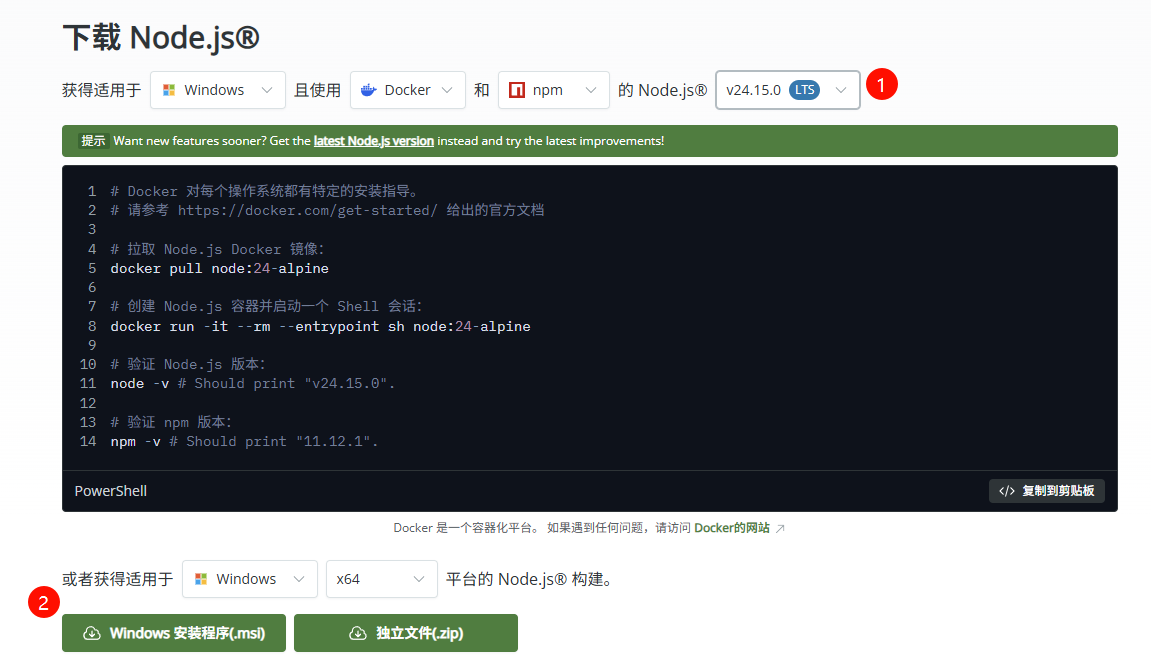Open the bottom Windows platform dropdown
This screenshot has height=668, width=1151.
[x=250, y=579]
